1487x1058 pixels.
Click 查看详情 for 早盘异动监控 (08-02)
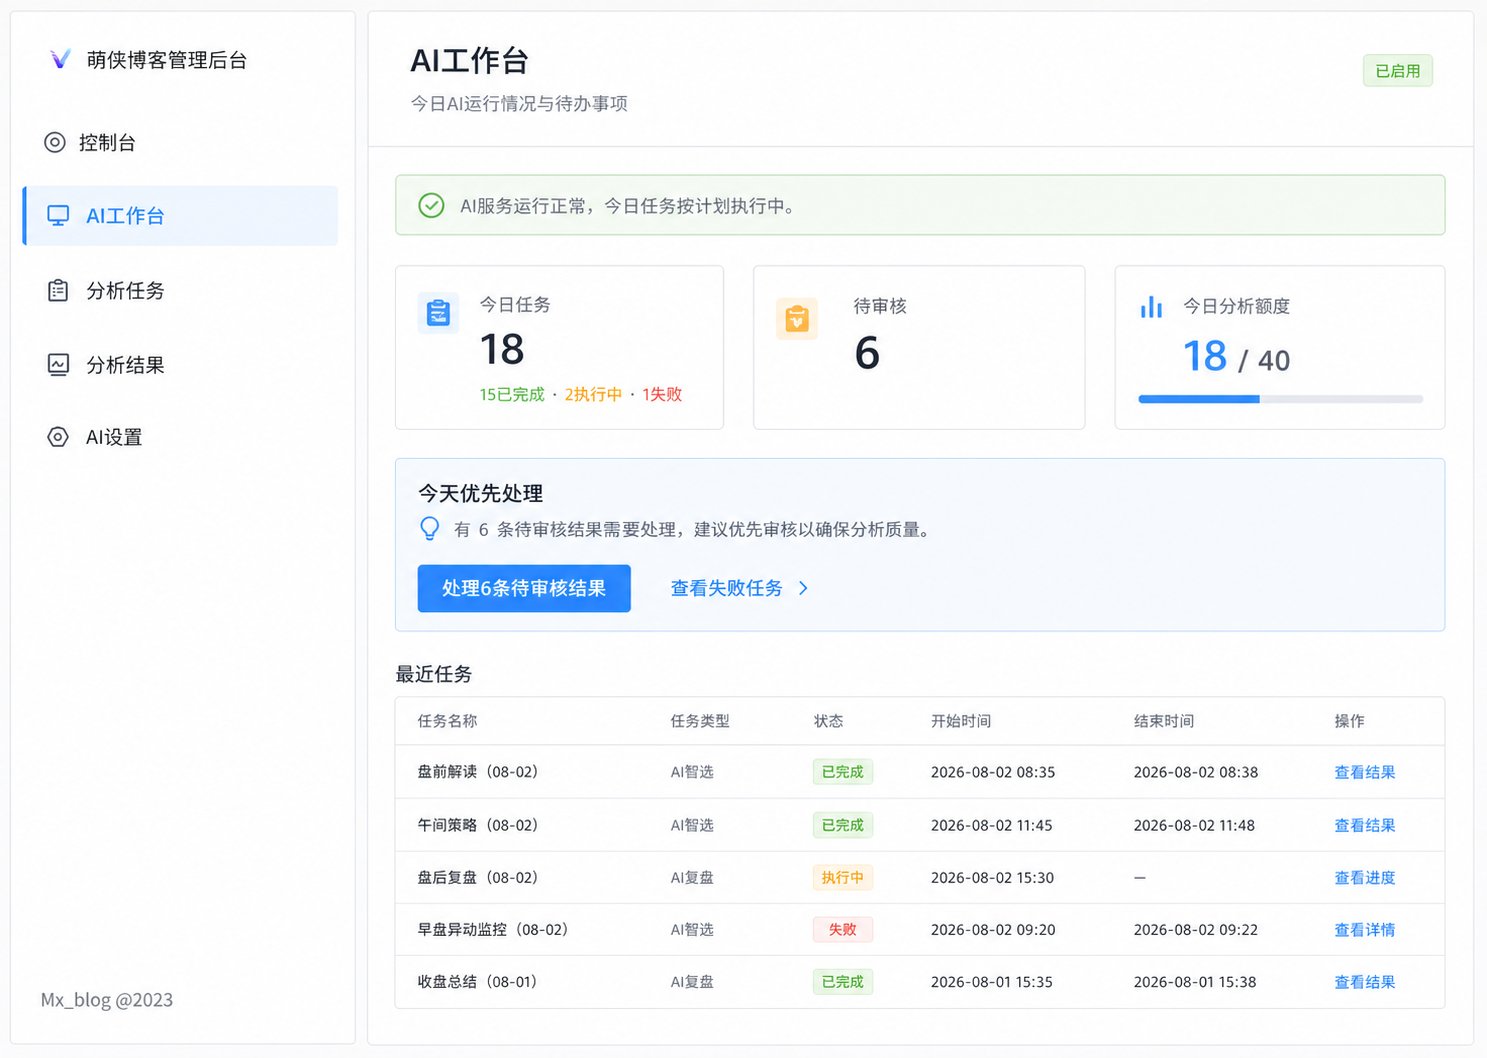pos(1364,929)
